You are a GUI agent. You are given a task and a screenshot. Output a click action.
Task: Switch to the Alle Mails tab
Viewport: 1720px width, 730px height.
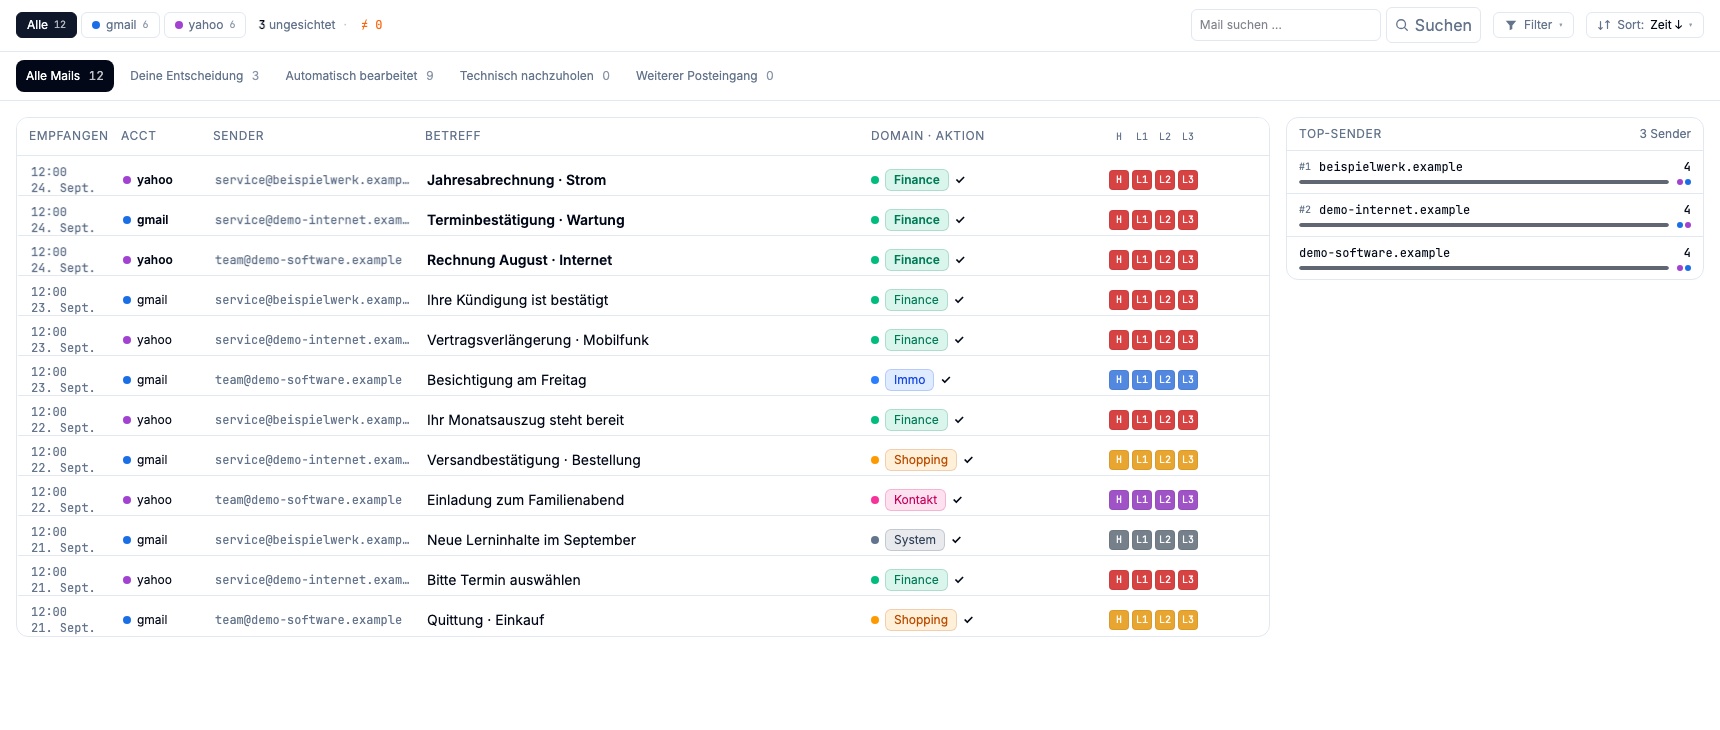click(65, 76)
